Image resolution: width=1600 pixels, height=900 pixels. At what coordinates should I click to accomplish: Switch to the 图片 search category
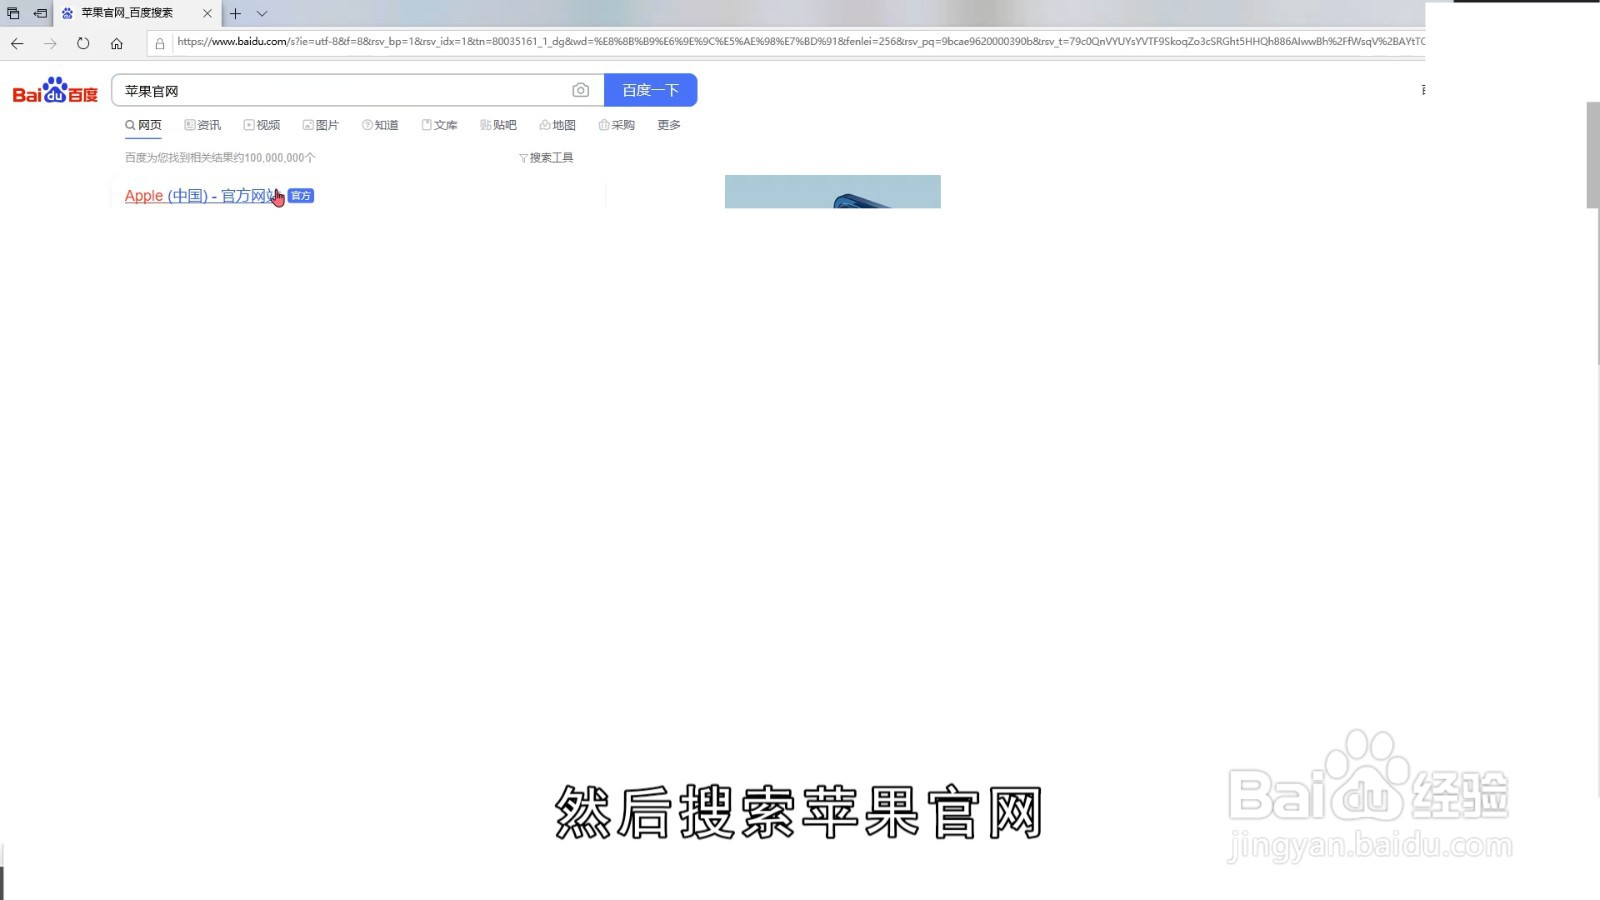[322, 124]
